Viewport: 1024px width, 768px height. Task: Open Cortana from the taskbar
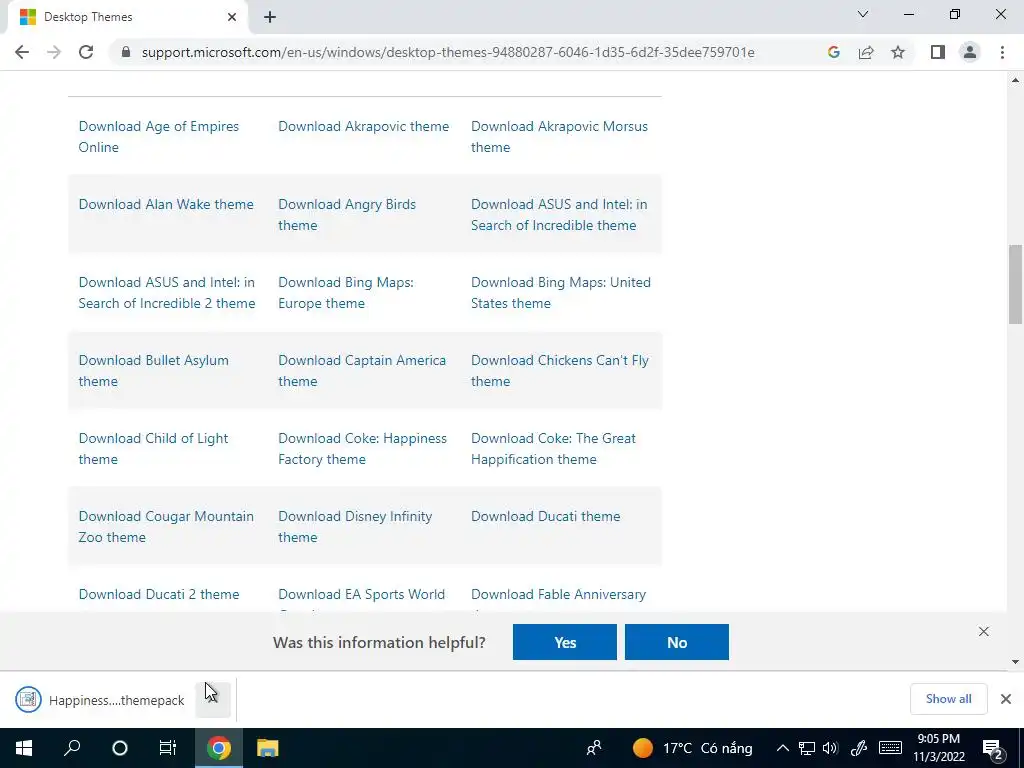point(120,748)
